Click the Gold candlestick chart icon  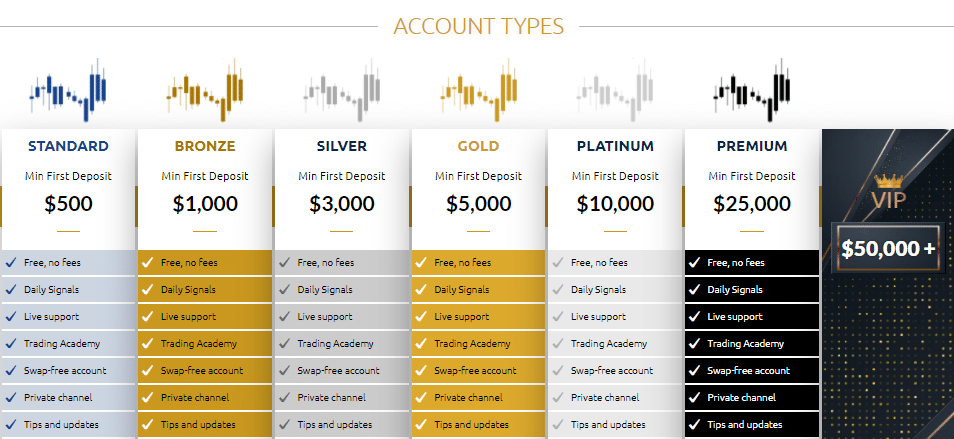[479, 91]
